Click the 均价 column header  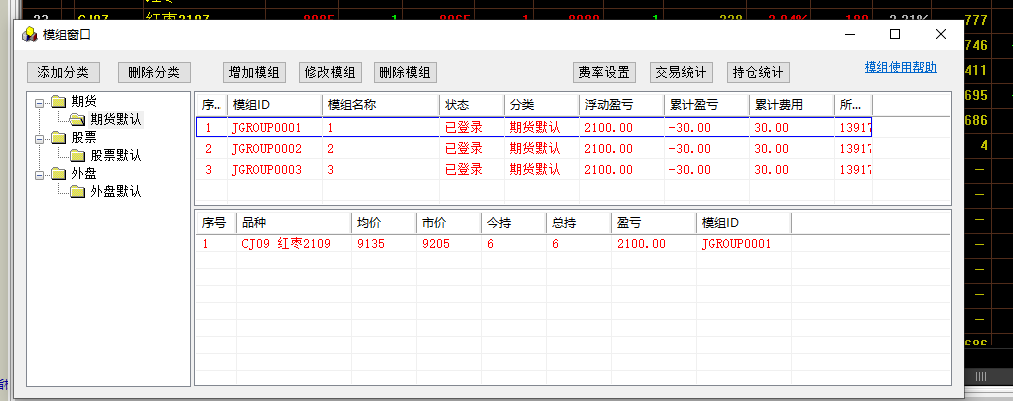pyautogui.click(x=383, y=223)
